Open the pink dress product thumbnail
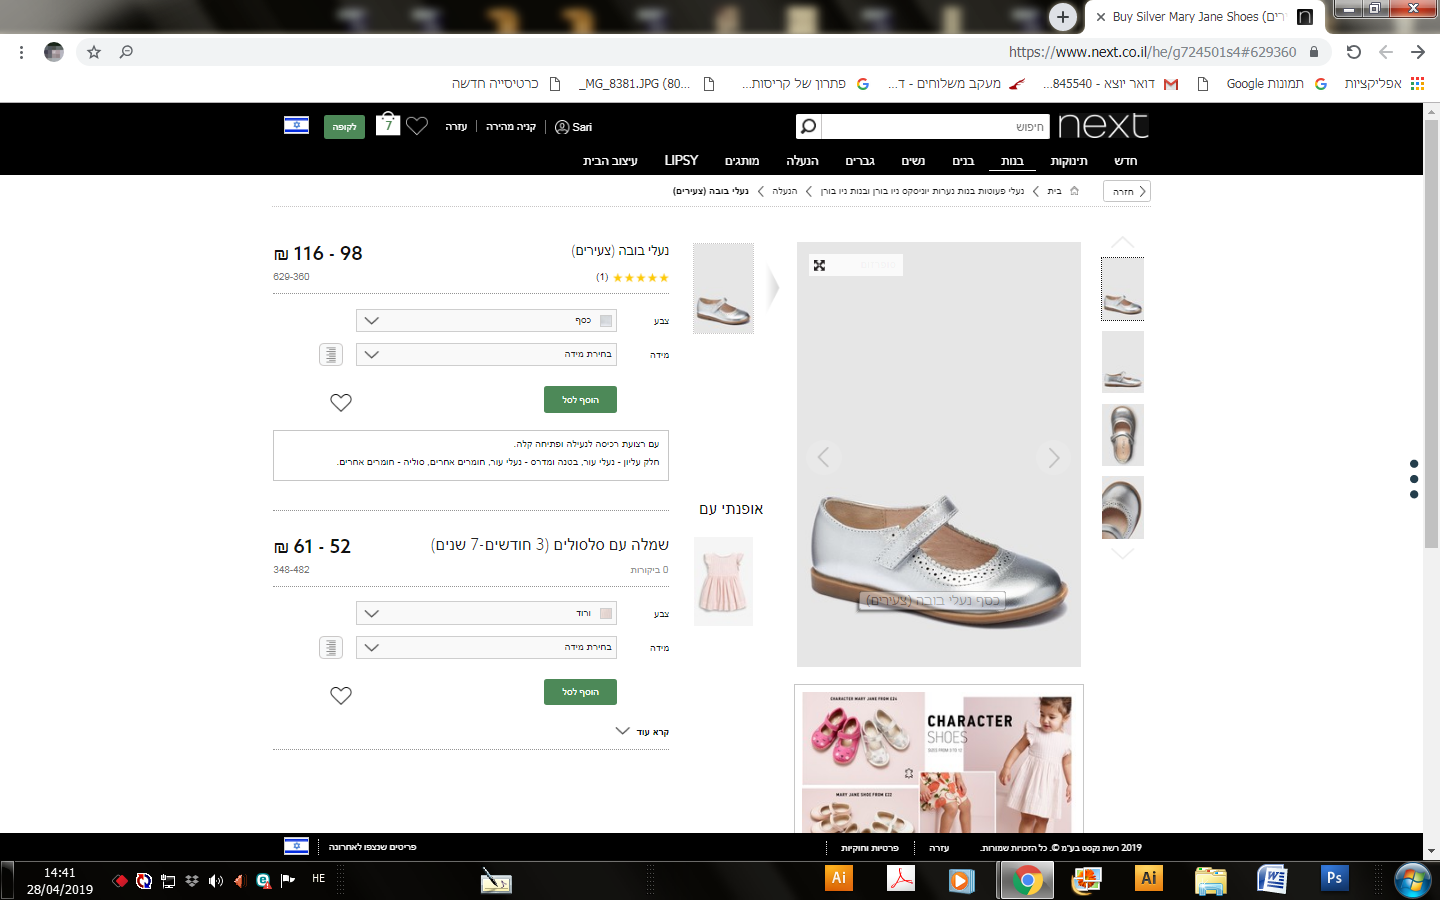This screenshot has width=1440, height=900. click(723, 581)
